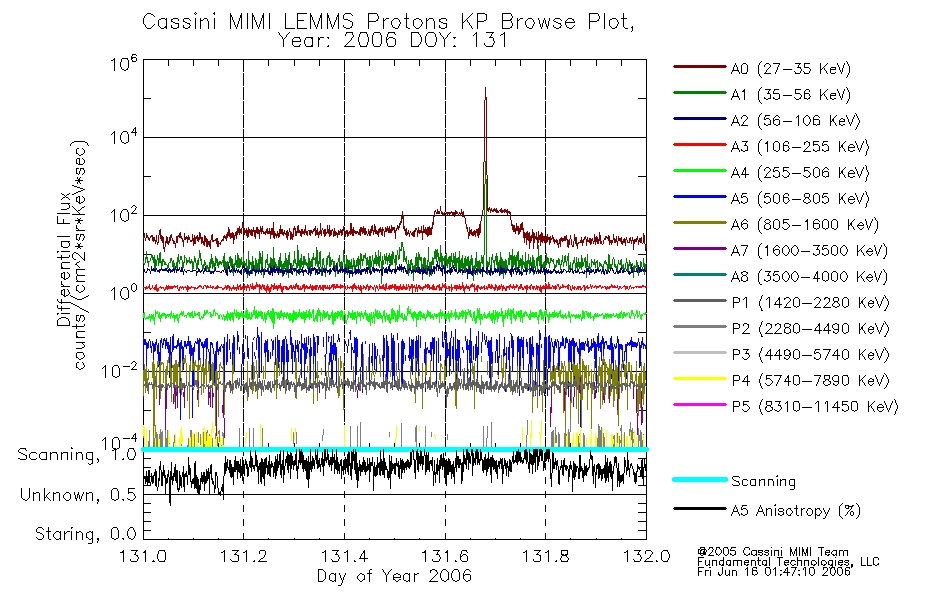Click the A1 (35-56 KeV) legend label
This screenshot has height=600, width=950.
[791, 95]
